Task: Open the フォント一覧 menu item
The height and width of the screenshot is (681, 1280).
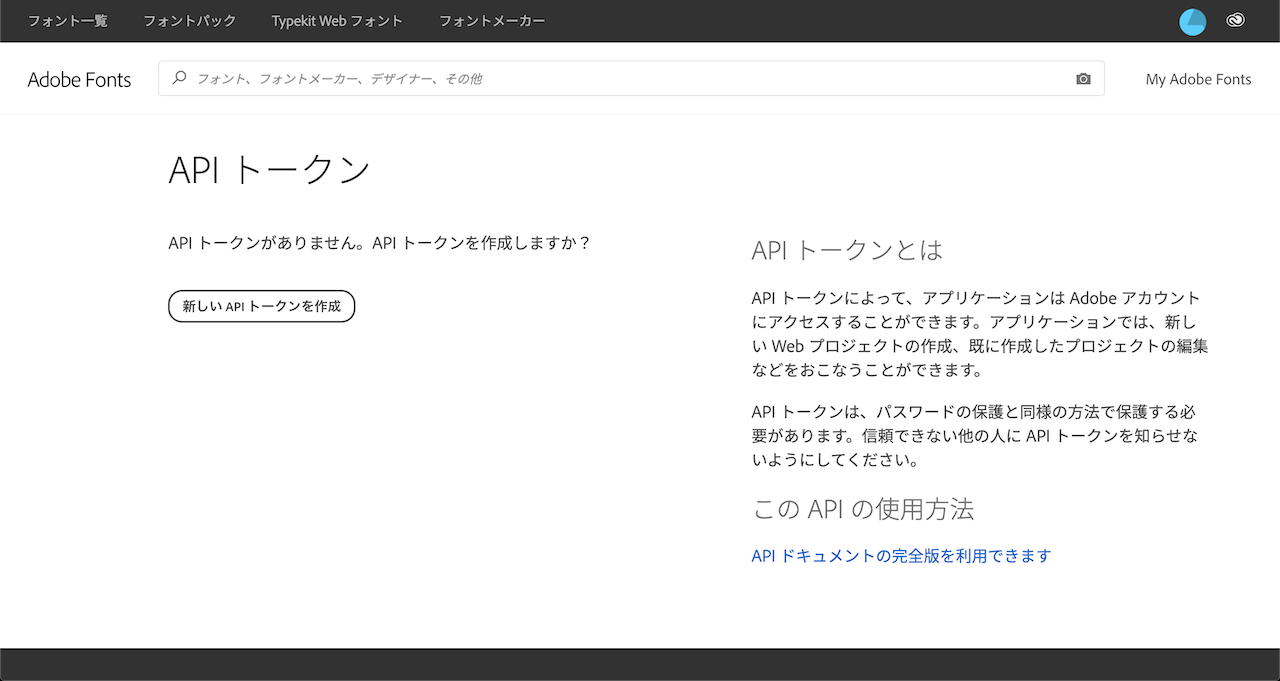Action: click(67, 21)
